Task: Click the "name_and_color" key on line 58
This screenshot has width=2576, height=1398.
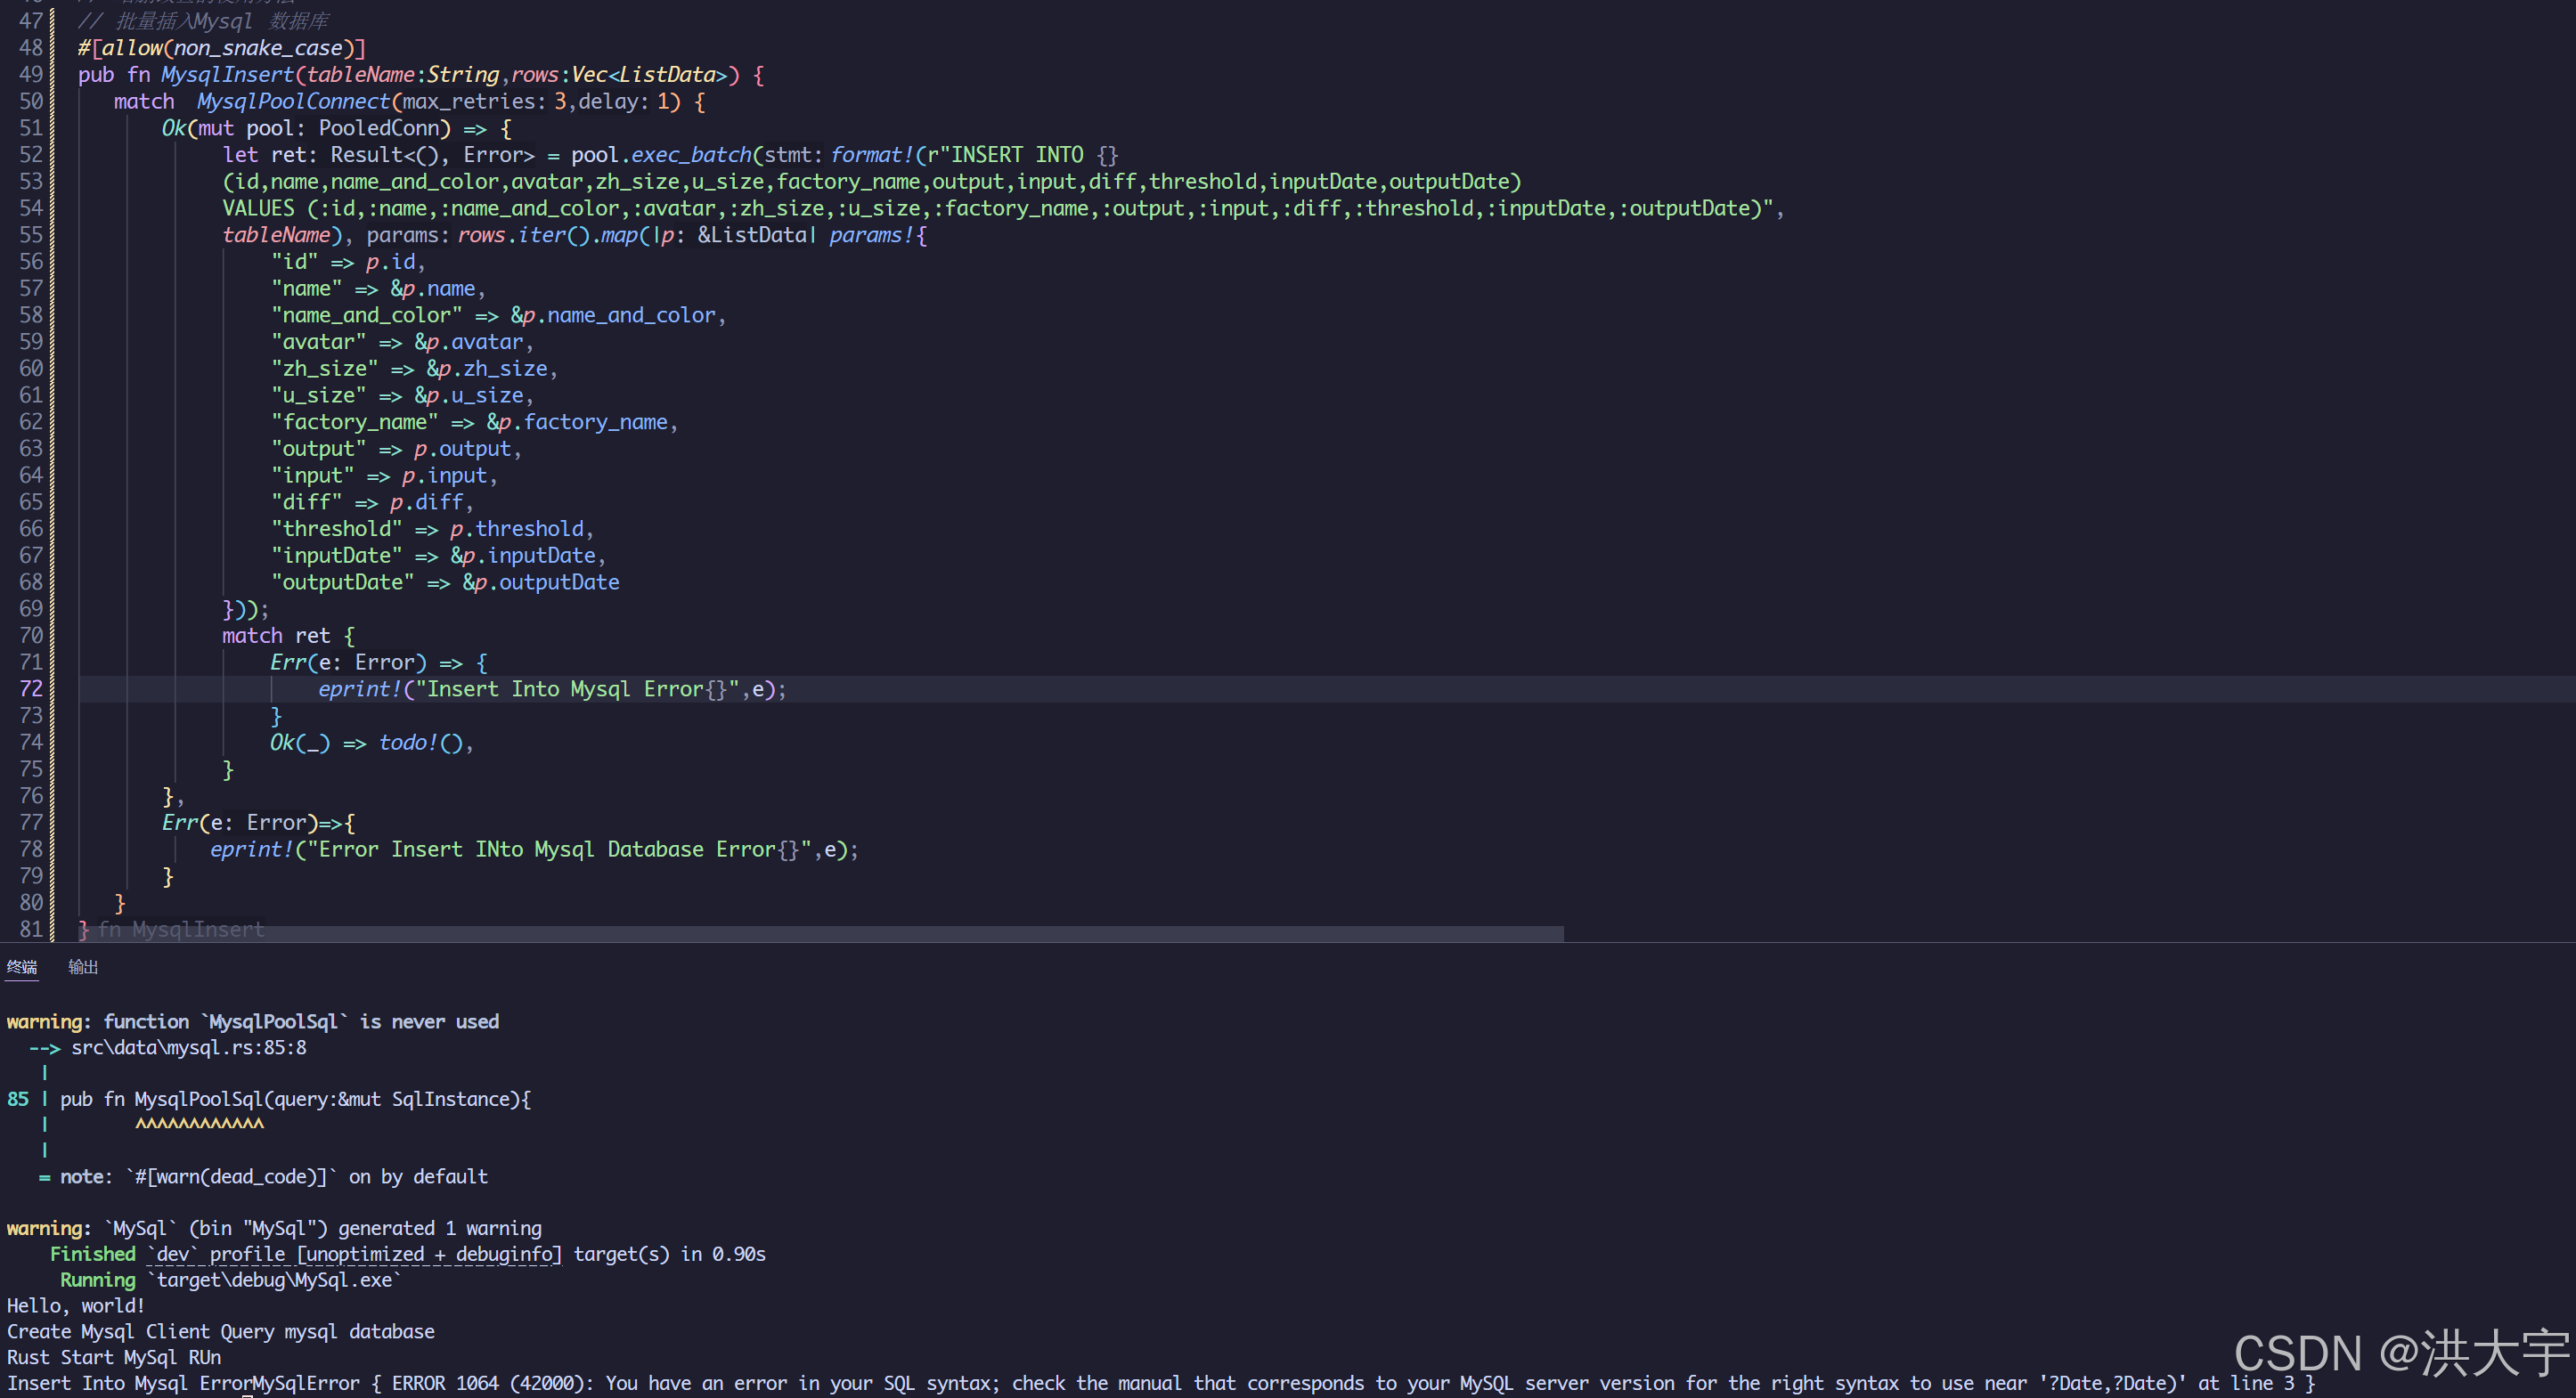Action: tap(367, 315)
